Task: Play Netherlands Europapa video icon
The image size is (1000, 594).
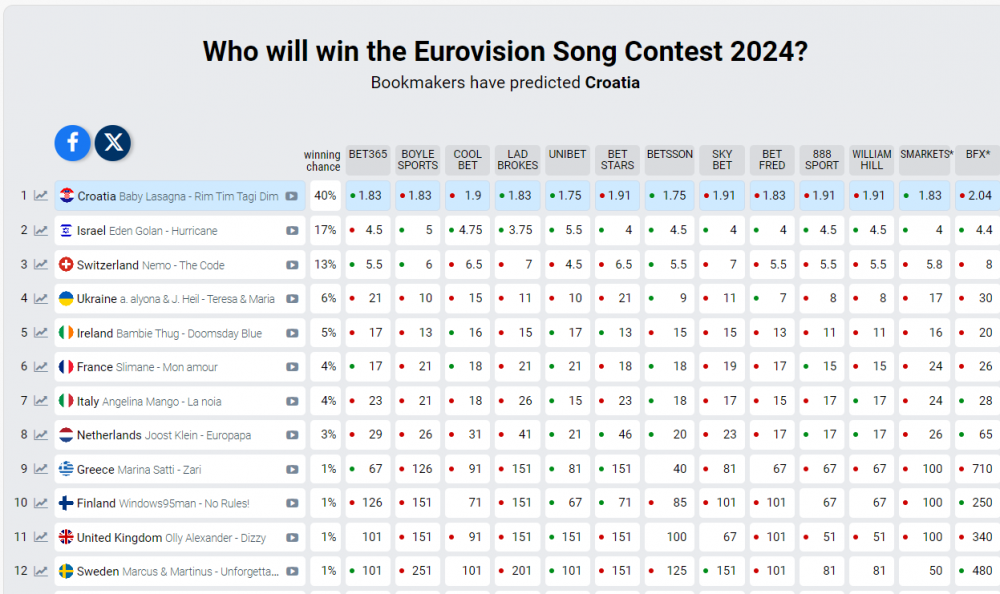Action: coord(292,435)
